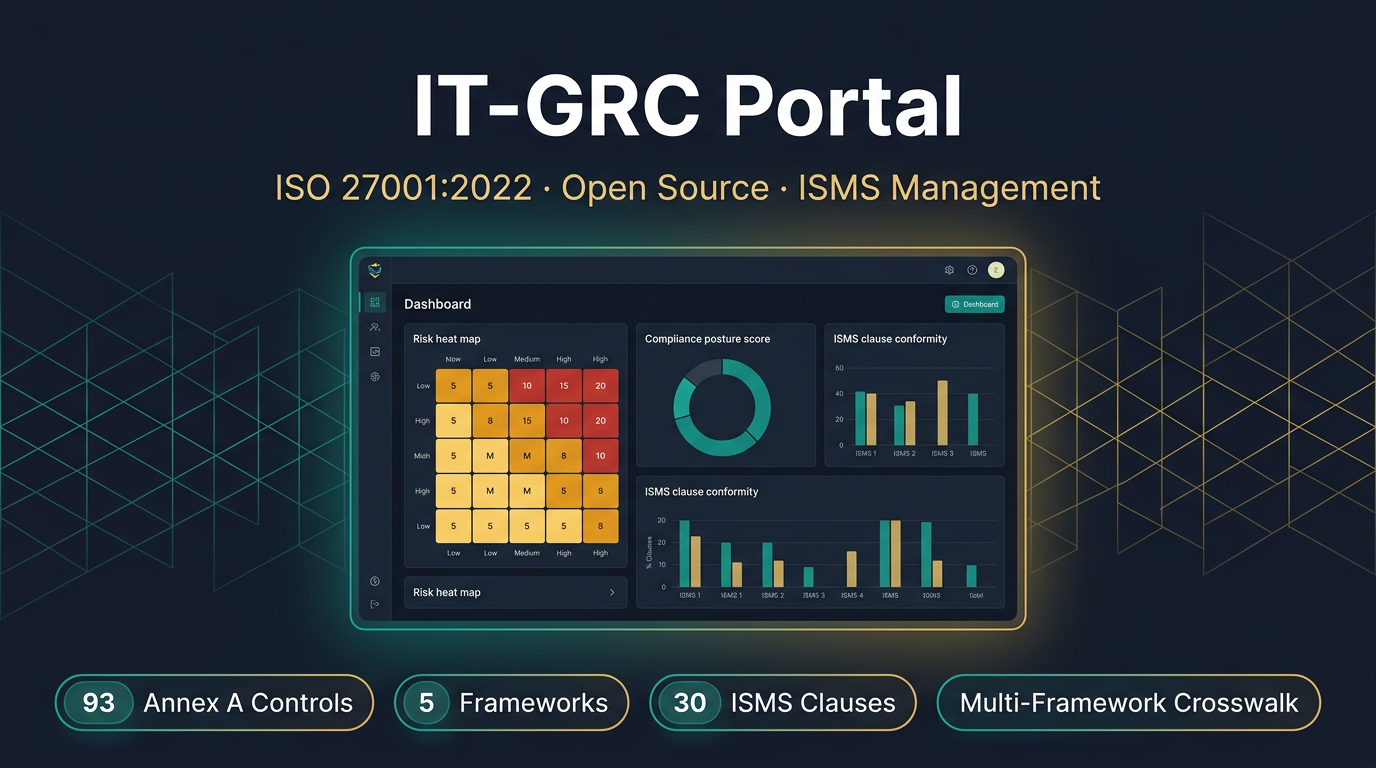Click the ISMS 4 label under the lower chart
The width and height of the screenshot is (1376, 768).
(852, 596)
